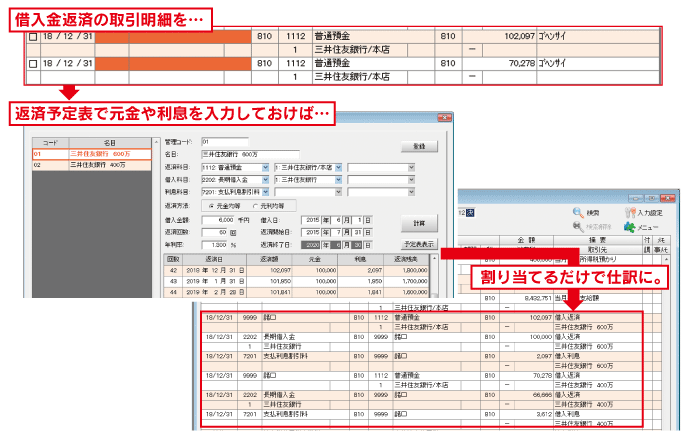This screenshot has height=440, width=690.
Task: Click the 管理コード input field
Action: 225,142
